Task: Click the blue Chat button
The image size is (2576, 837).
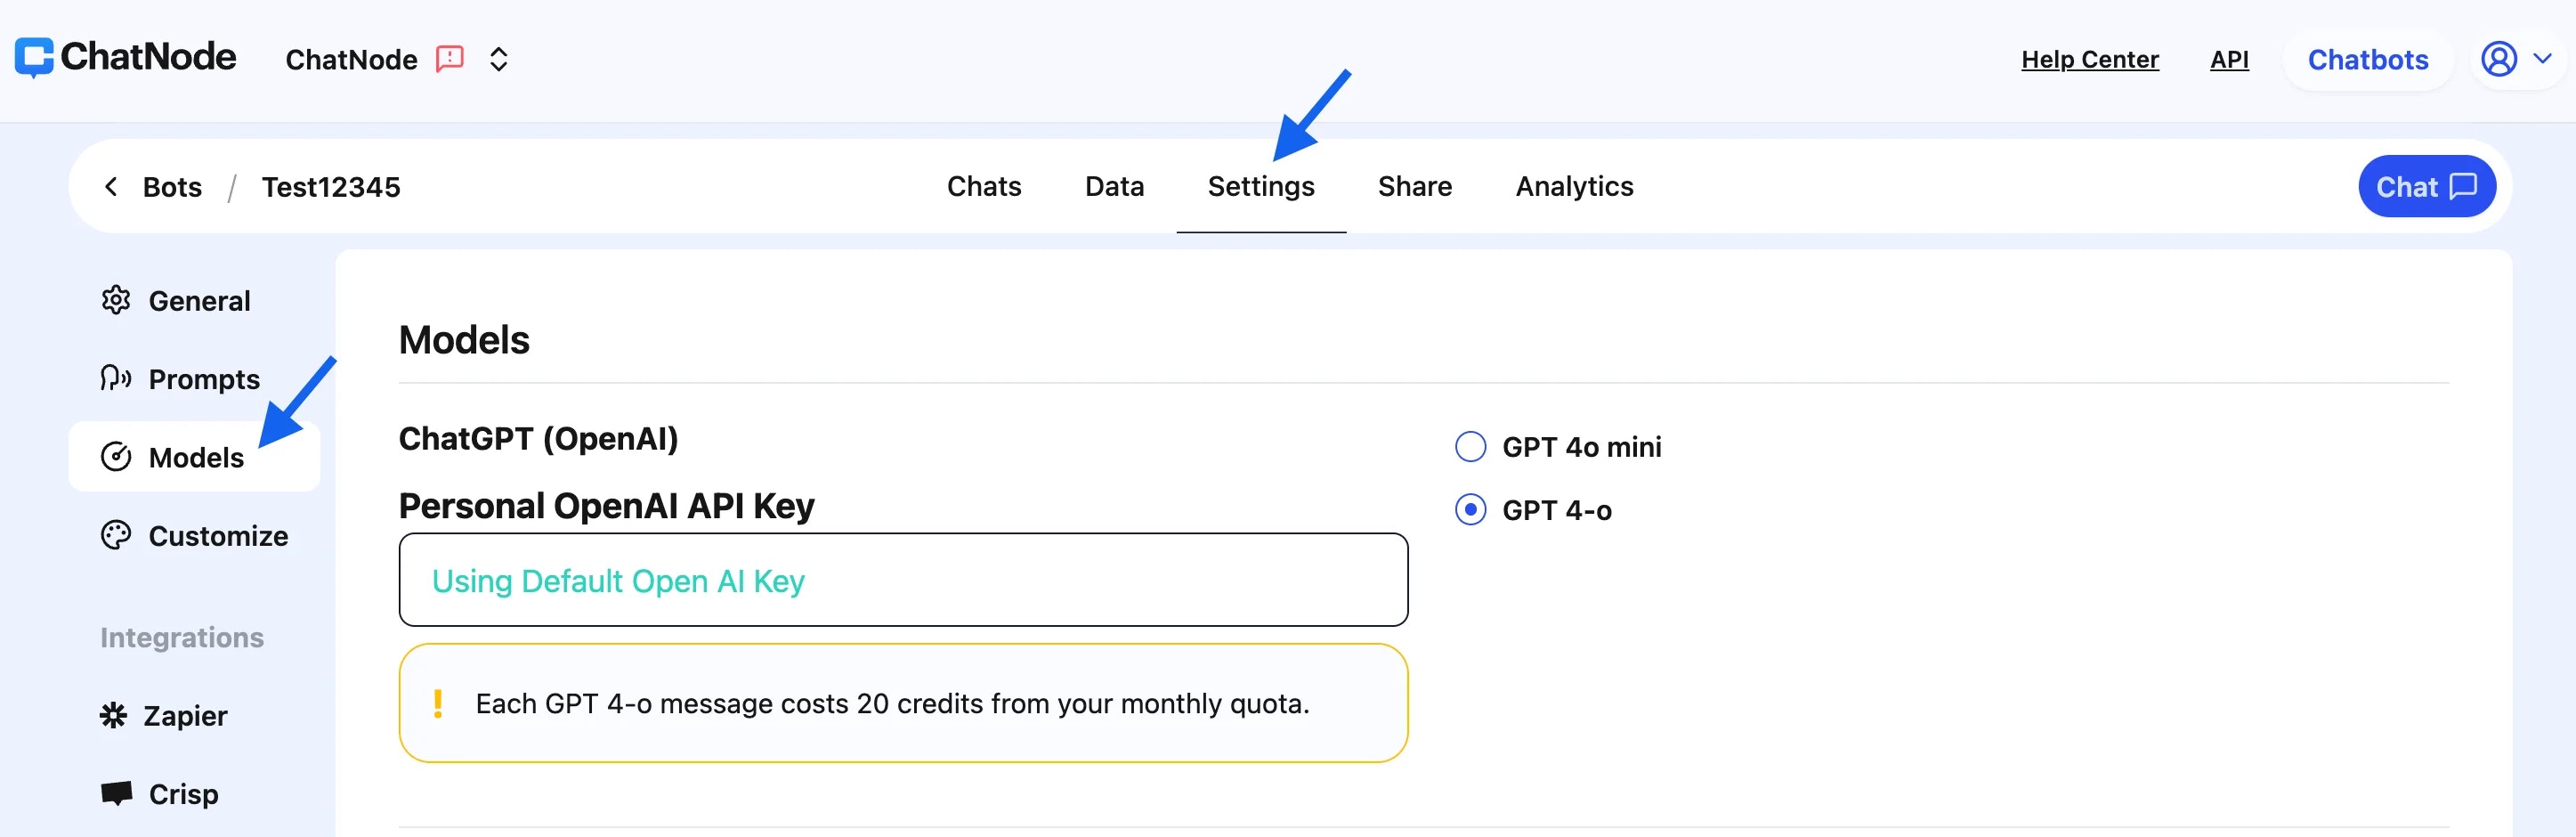Action: pos(2426,187)
